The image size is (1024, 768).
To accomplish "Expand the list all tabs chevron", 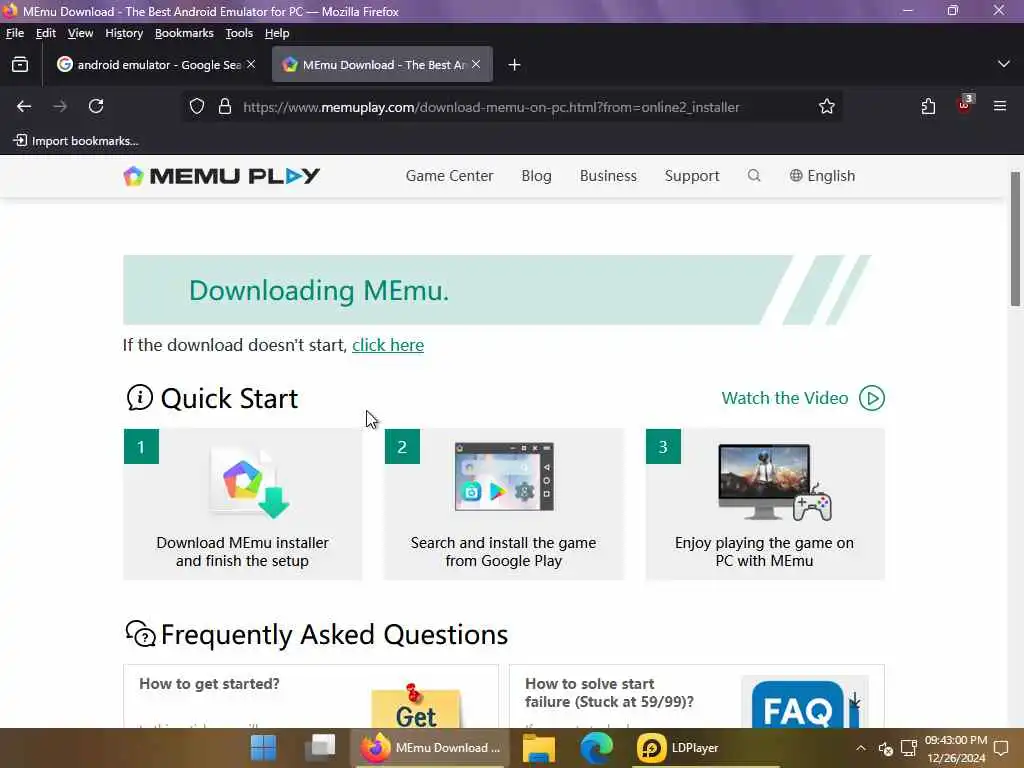I will click(1004, 64).
